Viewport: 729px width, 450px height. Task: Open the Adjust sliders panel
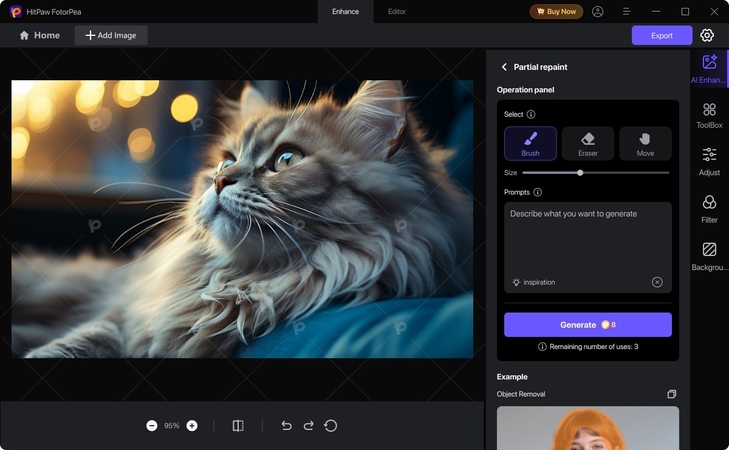709,162
